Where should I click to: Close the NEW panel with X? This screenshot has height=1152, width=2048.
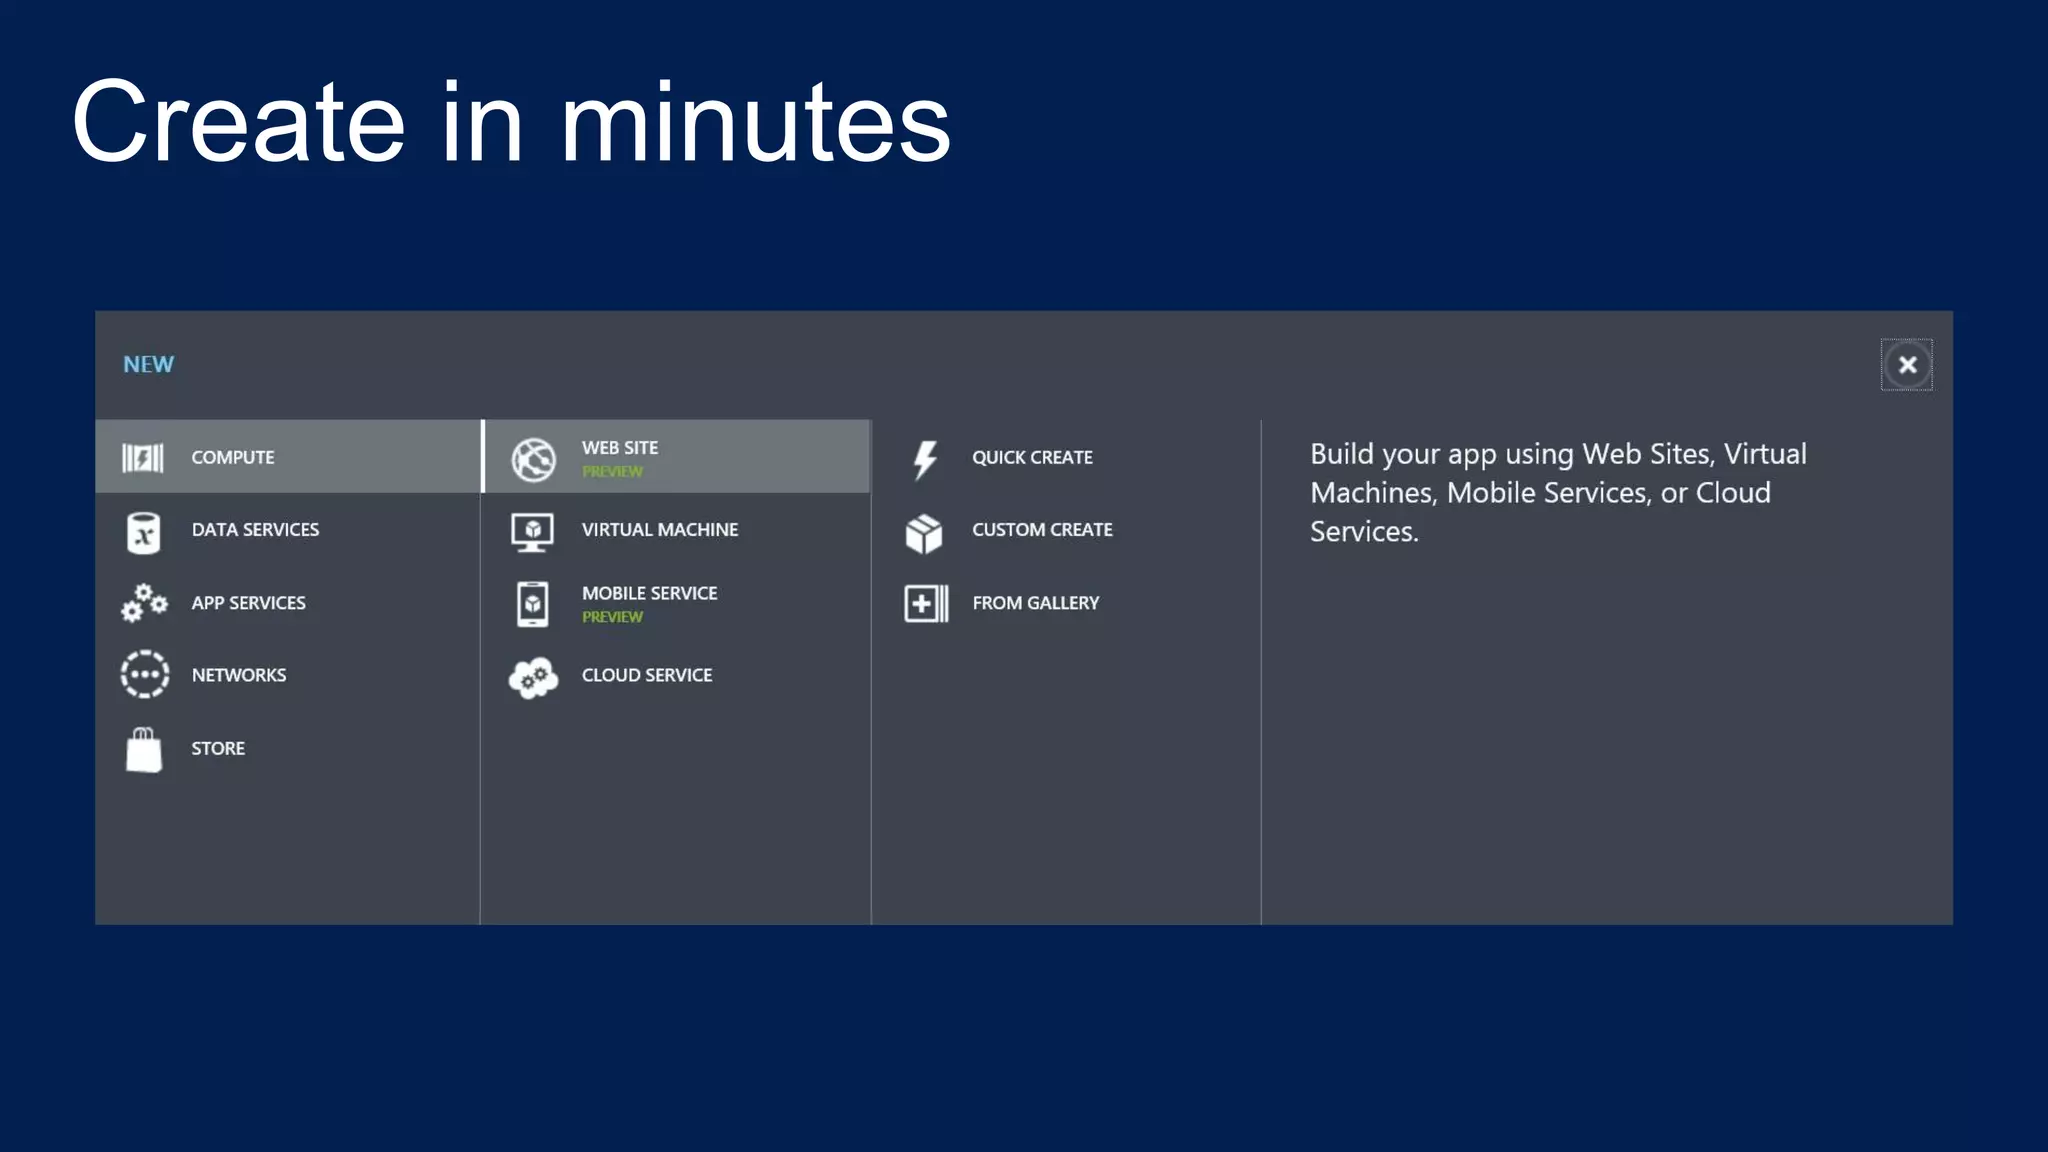[1906, 365]
